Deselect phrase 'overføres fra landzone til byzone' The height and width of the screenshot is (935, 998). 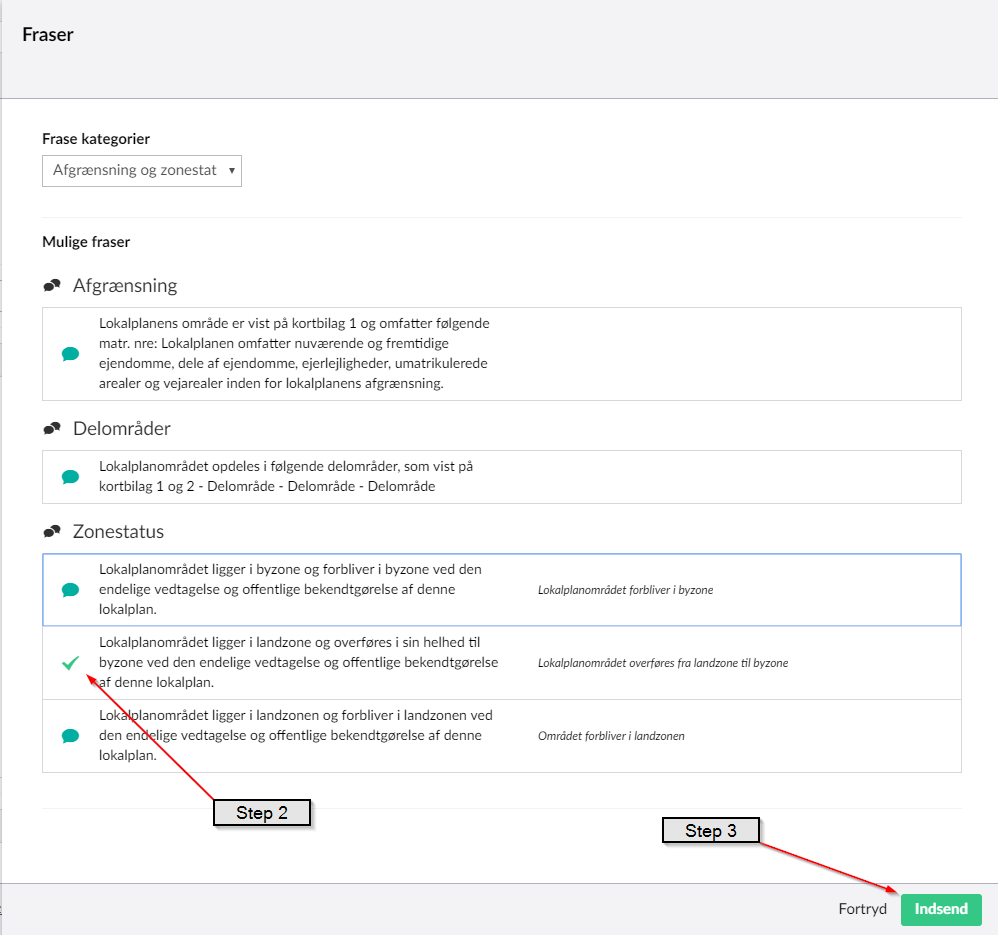[662, 663]
